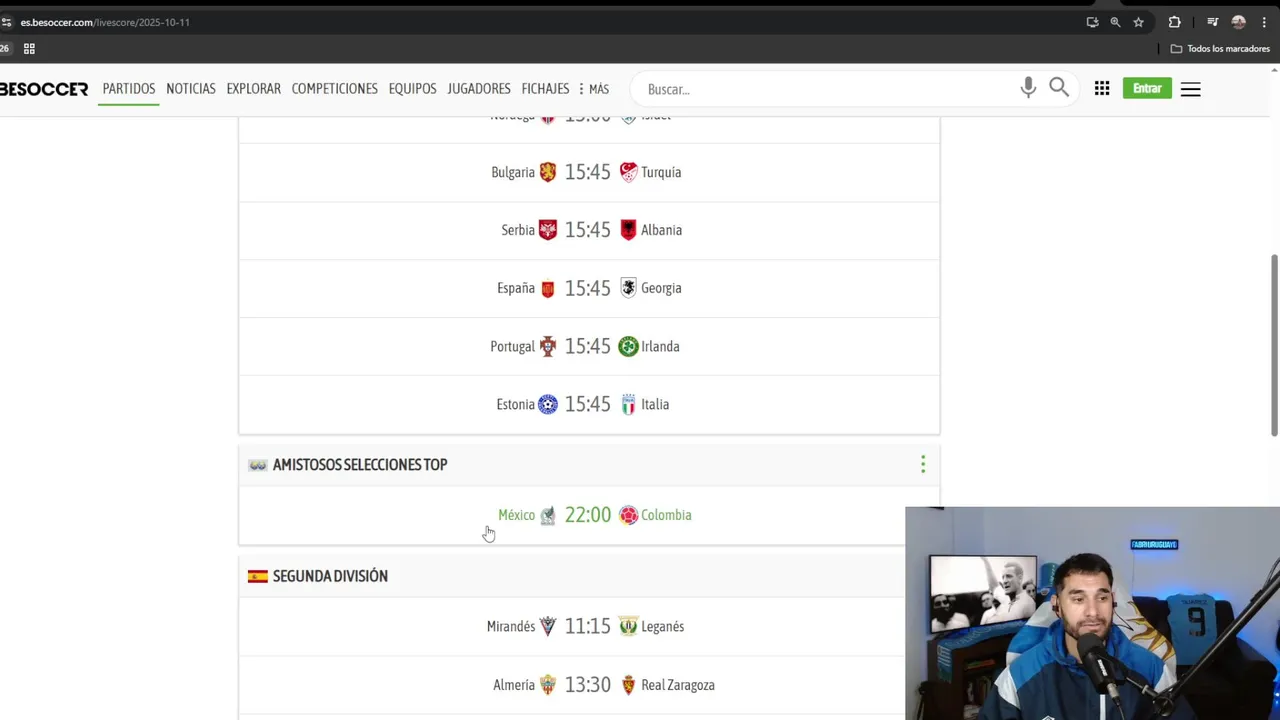This screenshot has height=720, width=1280.
Task: Open the Bulgaria vs Turquía match time
Action: (587, 172)
